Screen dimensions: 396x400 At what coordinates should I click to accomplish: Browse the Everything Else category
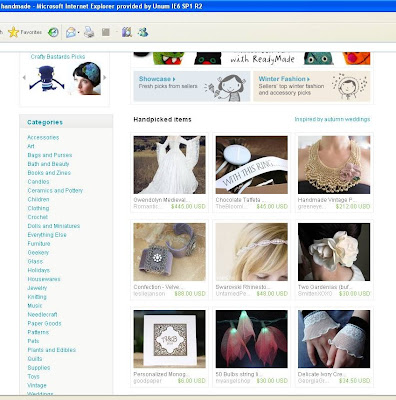click(47, 235)
